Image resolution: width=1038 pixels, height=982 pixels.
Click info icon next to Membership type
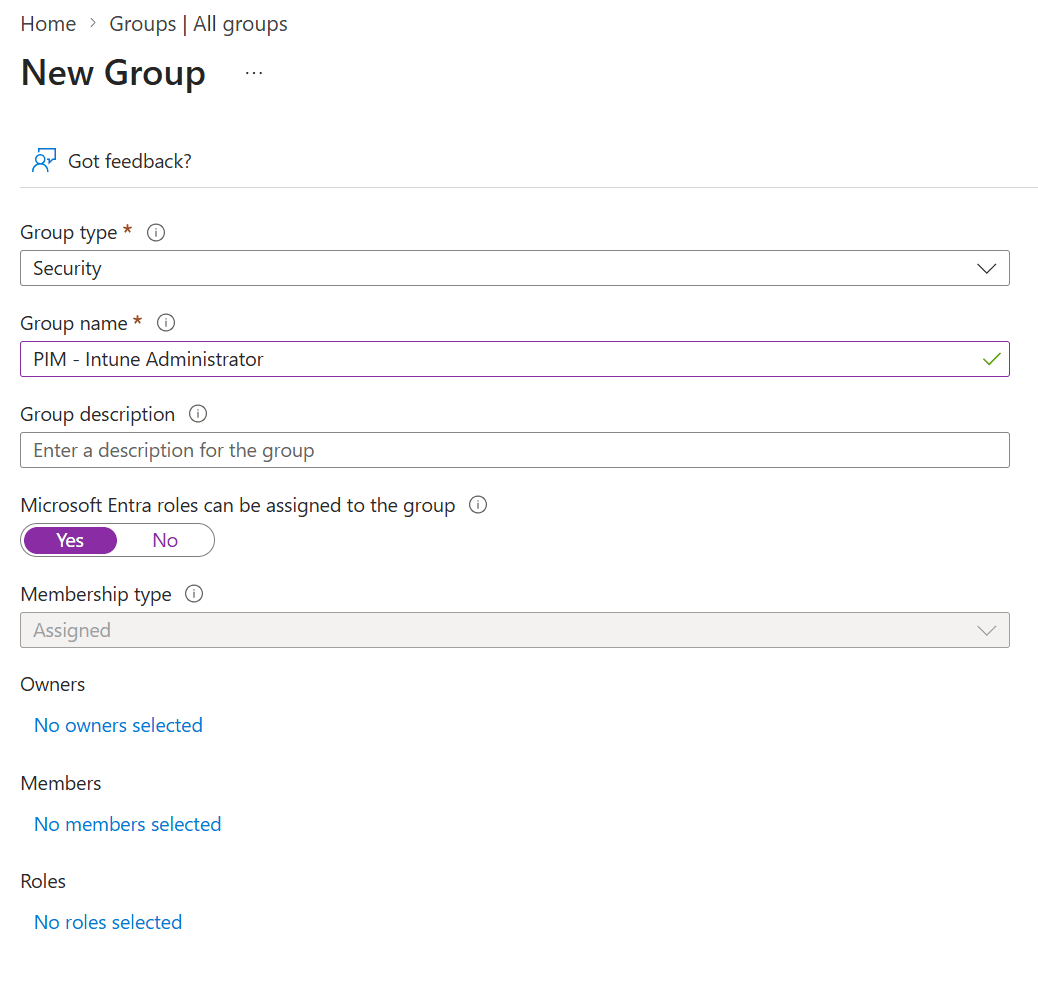click(x=195, y=594)
